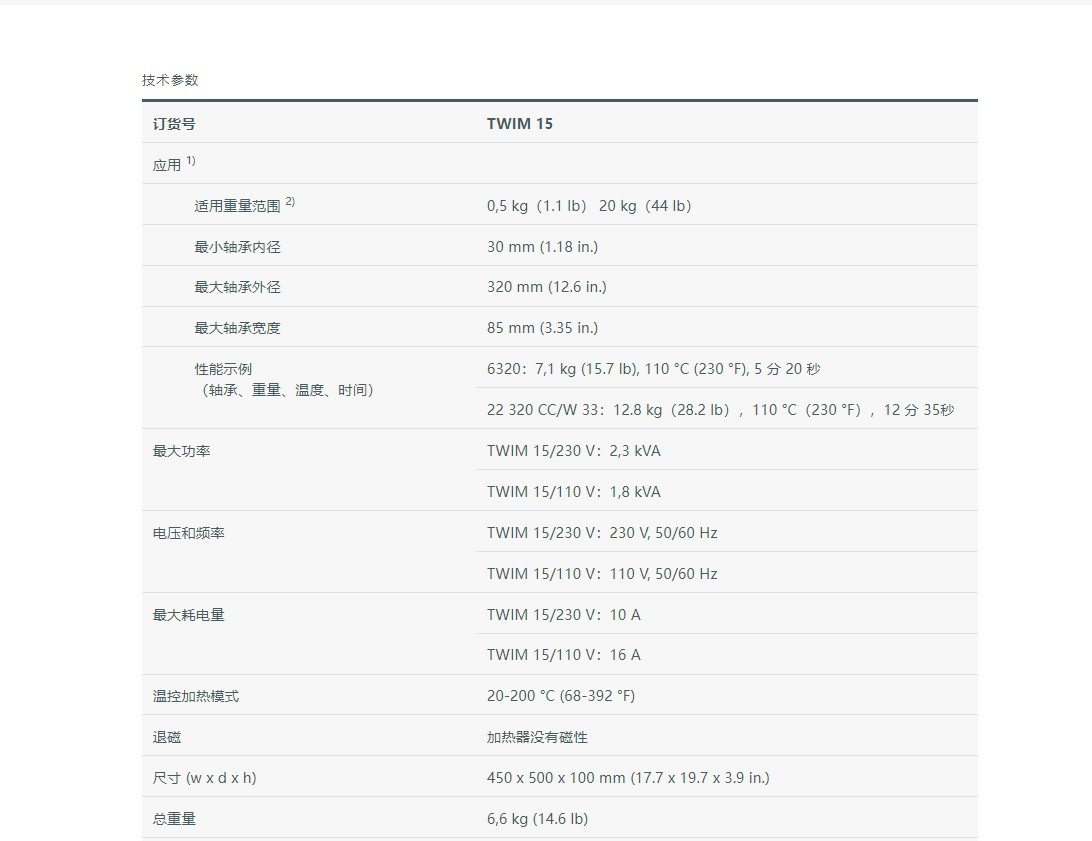Image resolution: width=1092 pixels, height=841 pixels.
Task: Select the TWIM 15/110 V: 1,8 kVA value
Action: click(x=574, y=492)
